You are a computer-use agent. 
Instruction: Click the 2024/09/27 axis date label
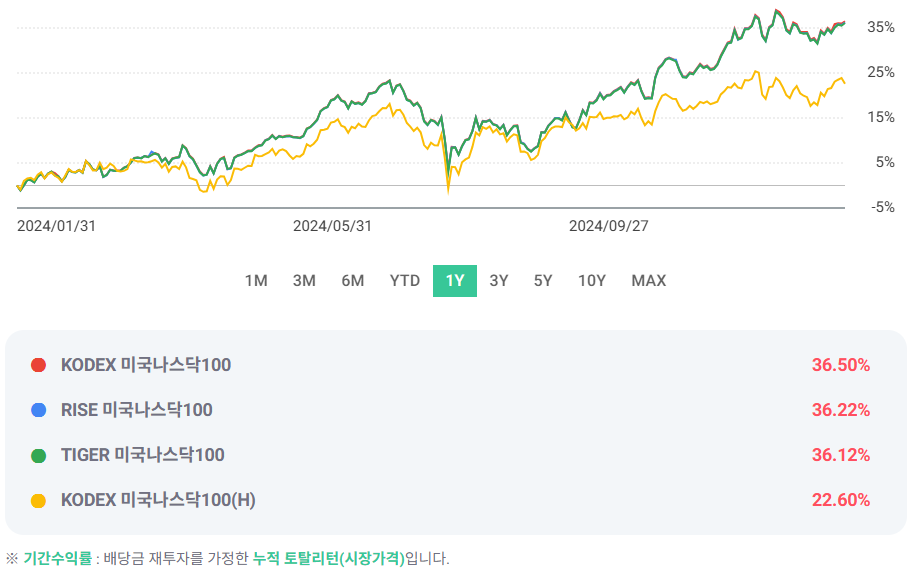click(608, 226)
